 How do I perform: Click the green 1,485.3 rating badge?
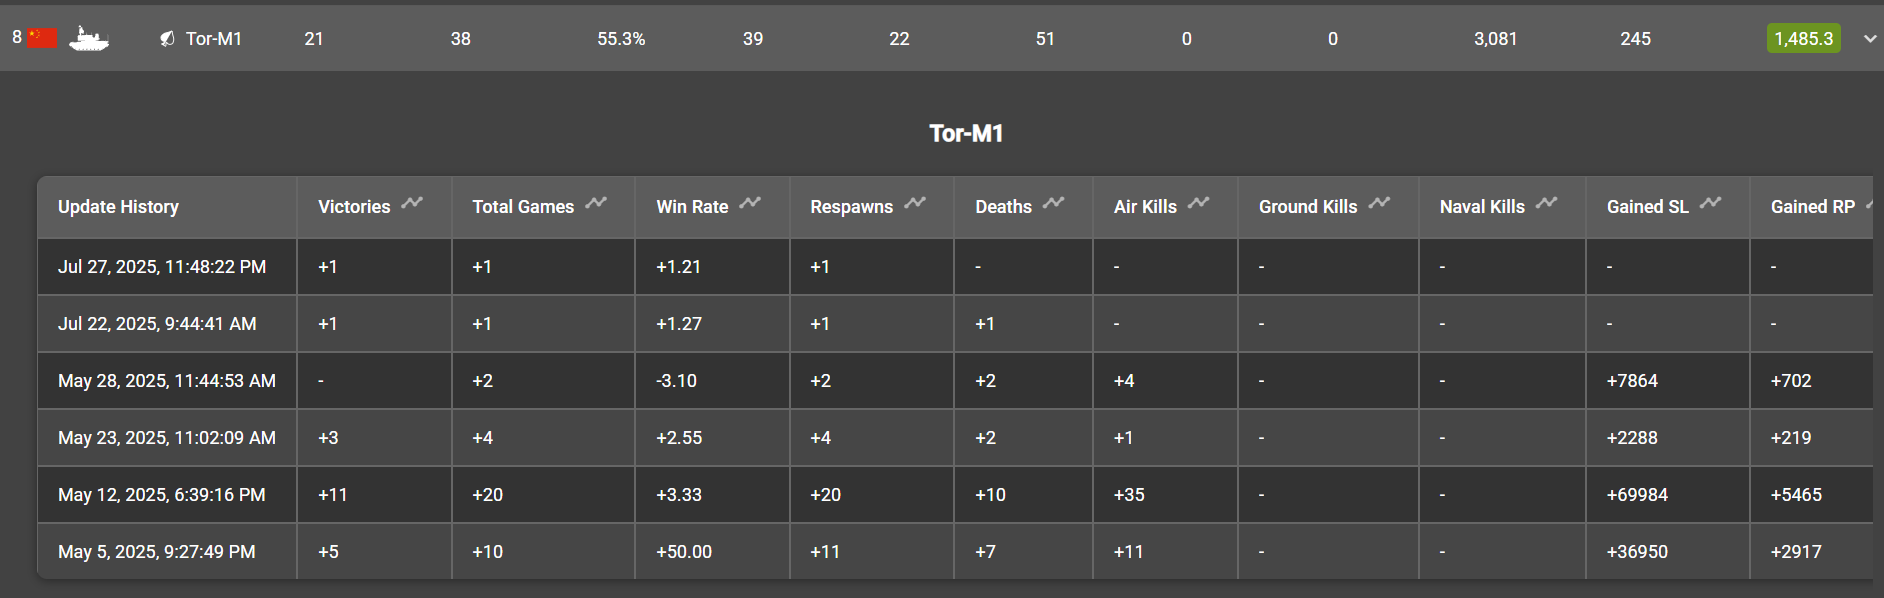(1803, 39)
